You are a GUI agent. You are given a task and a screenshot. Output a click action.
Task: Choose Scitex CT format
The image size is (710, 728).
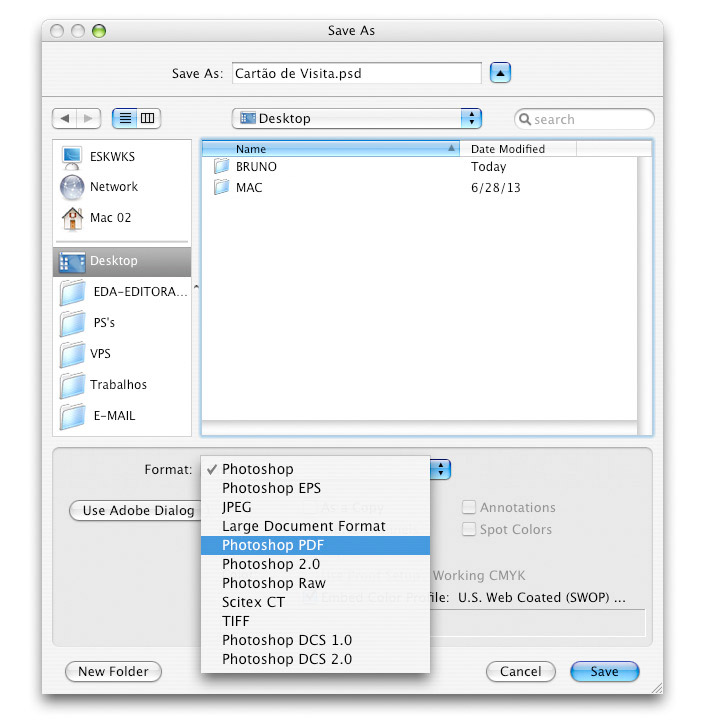(x=315, y=602)
